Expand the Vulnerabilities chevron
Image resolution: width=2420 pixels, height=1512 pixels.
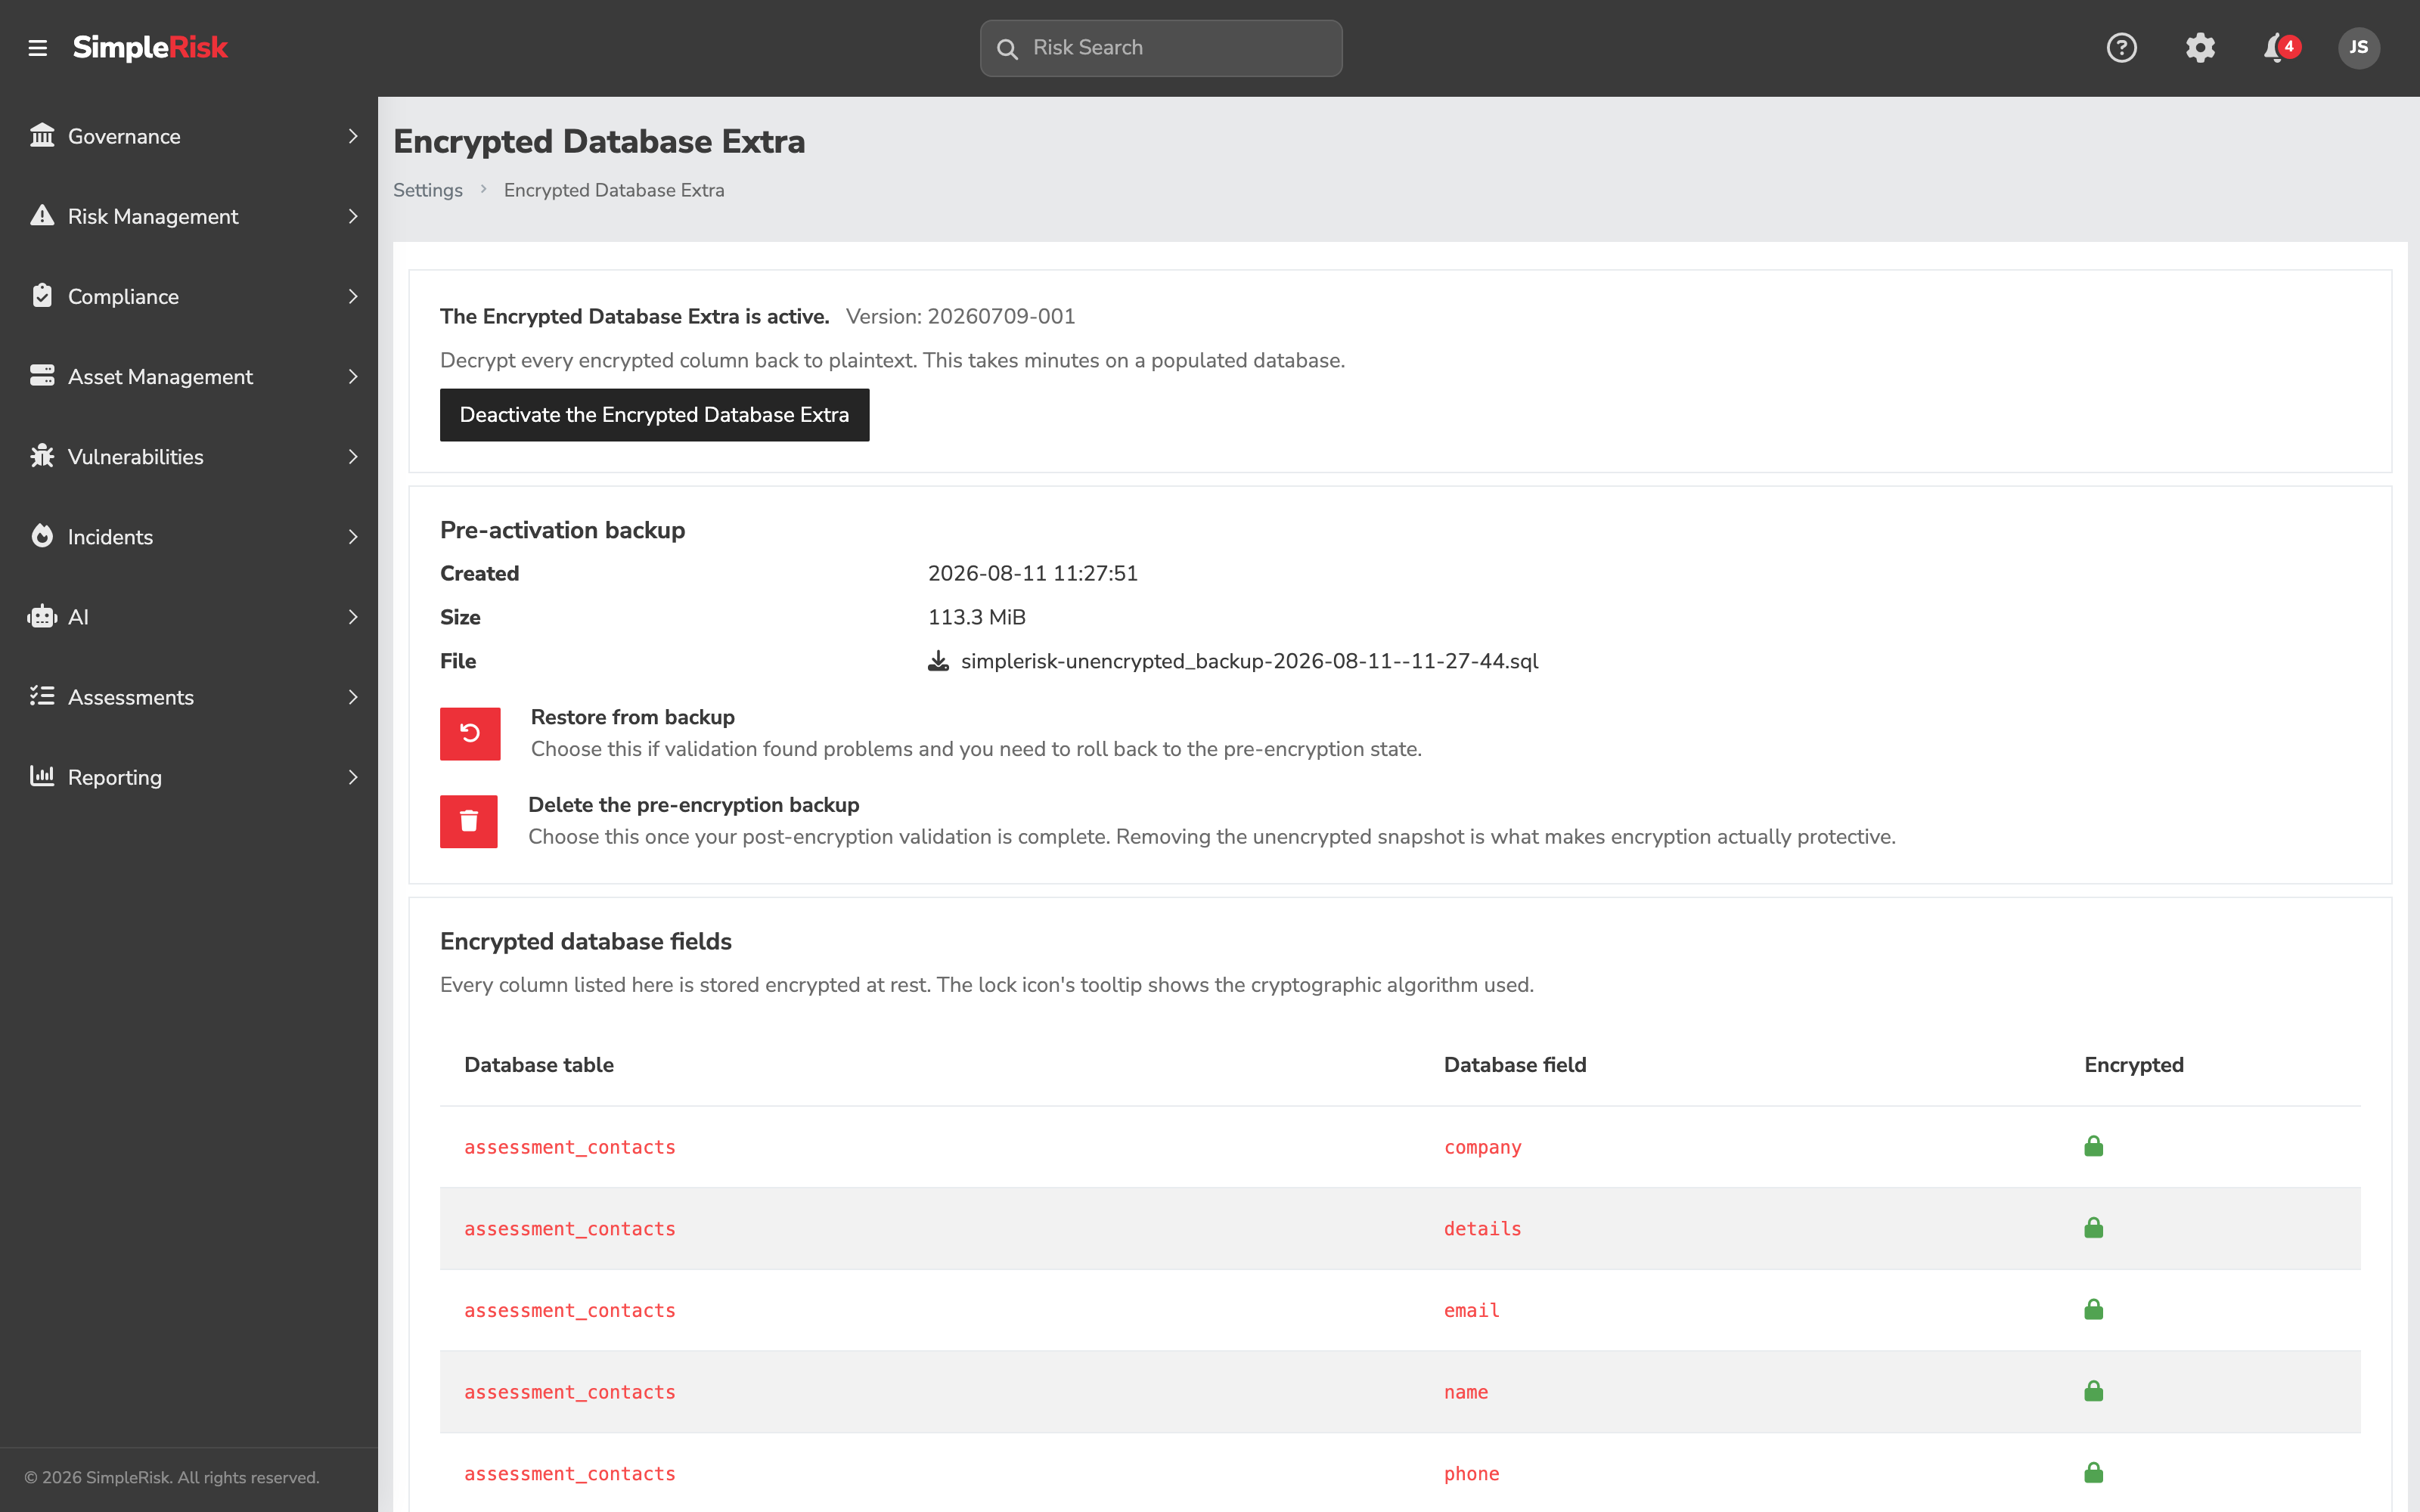353,456
